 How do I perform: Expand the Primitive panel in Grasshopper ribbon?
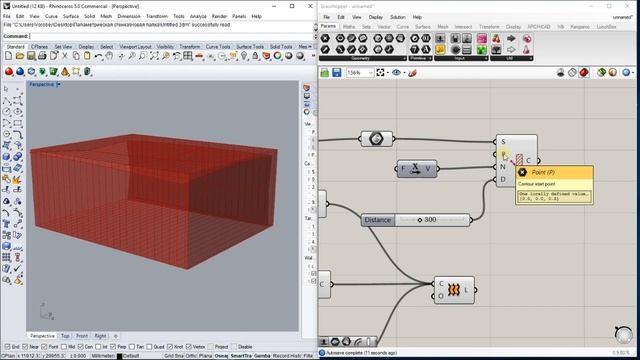(x=430, y=58)
